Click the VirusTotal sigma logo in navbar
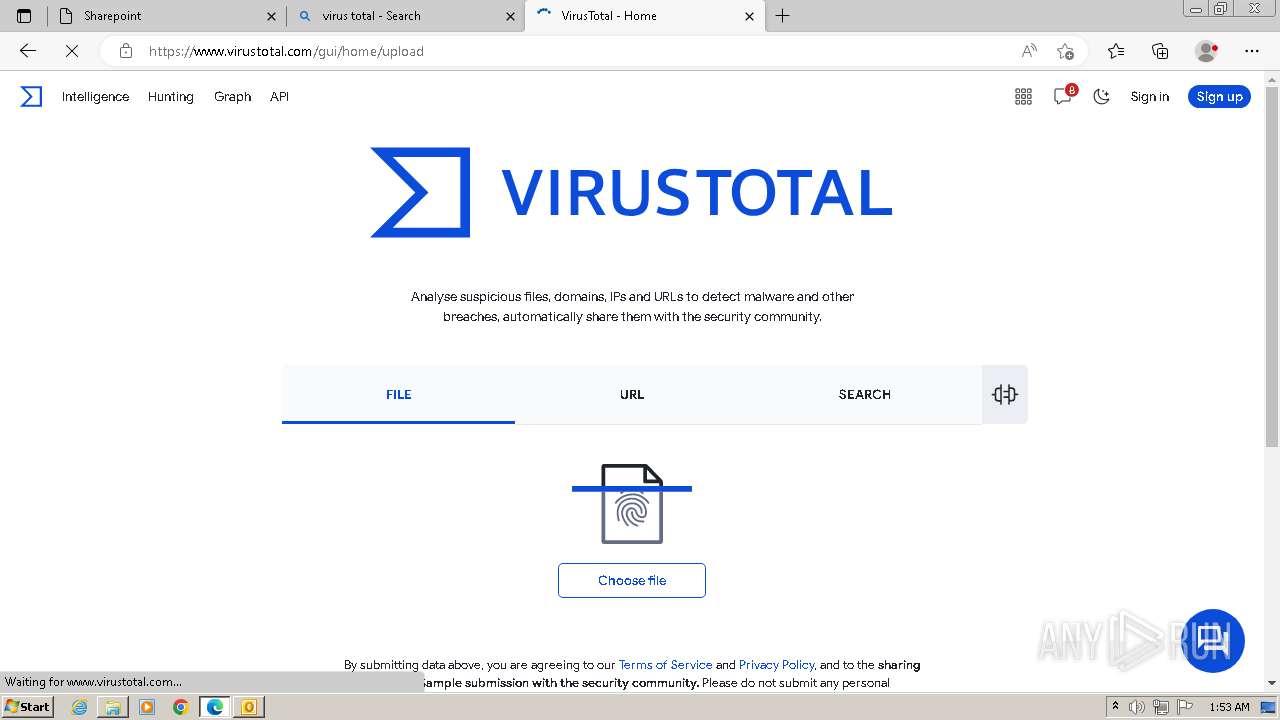 [32, 97]
